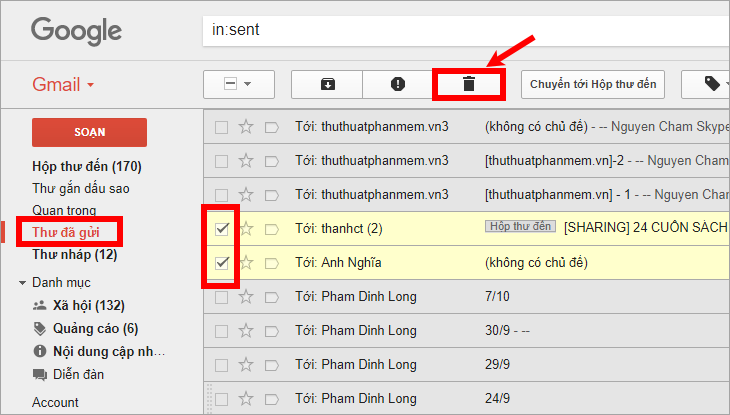Viewport: 730px width, 415px height.
Task: Mark importance on thanhct (2) email
Action: (271, 229)
